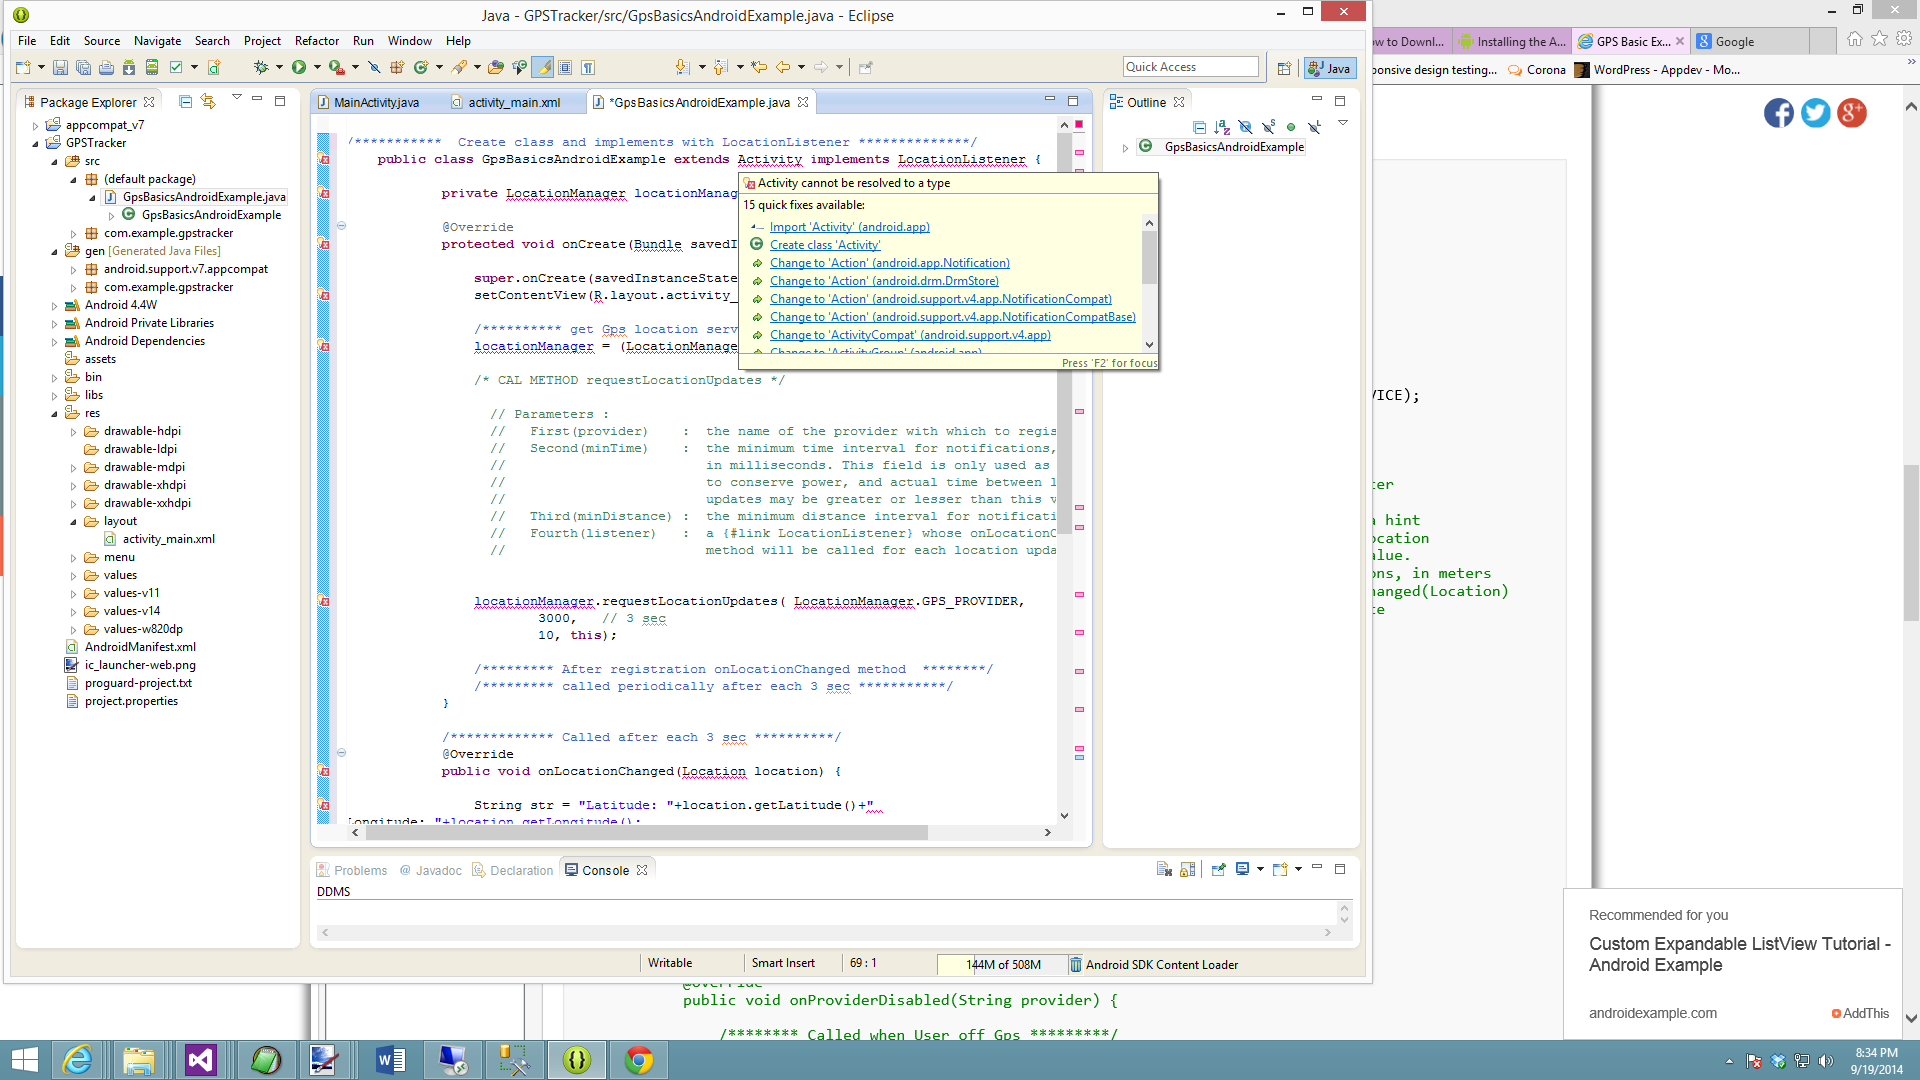Click the heap memory usage bar
The image size is (1920, 1080).
[1002, 964]
